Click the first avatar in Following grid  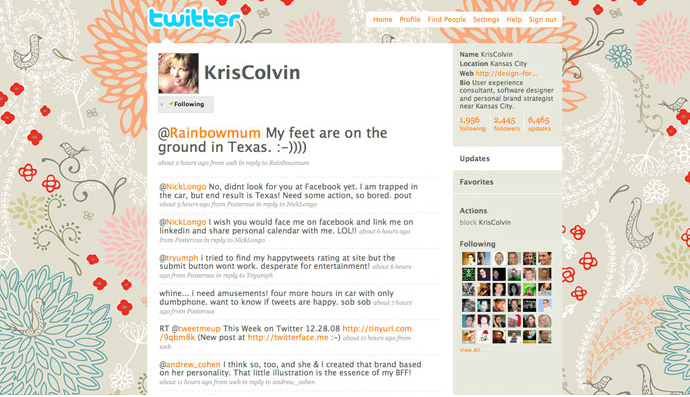tap(468, 258)
